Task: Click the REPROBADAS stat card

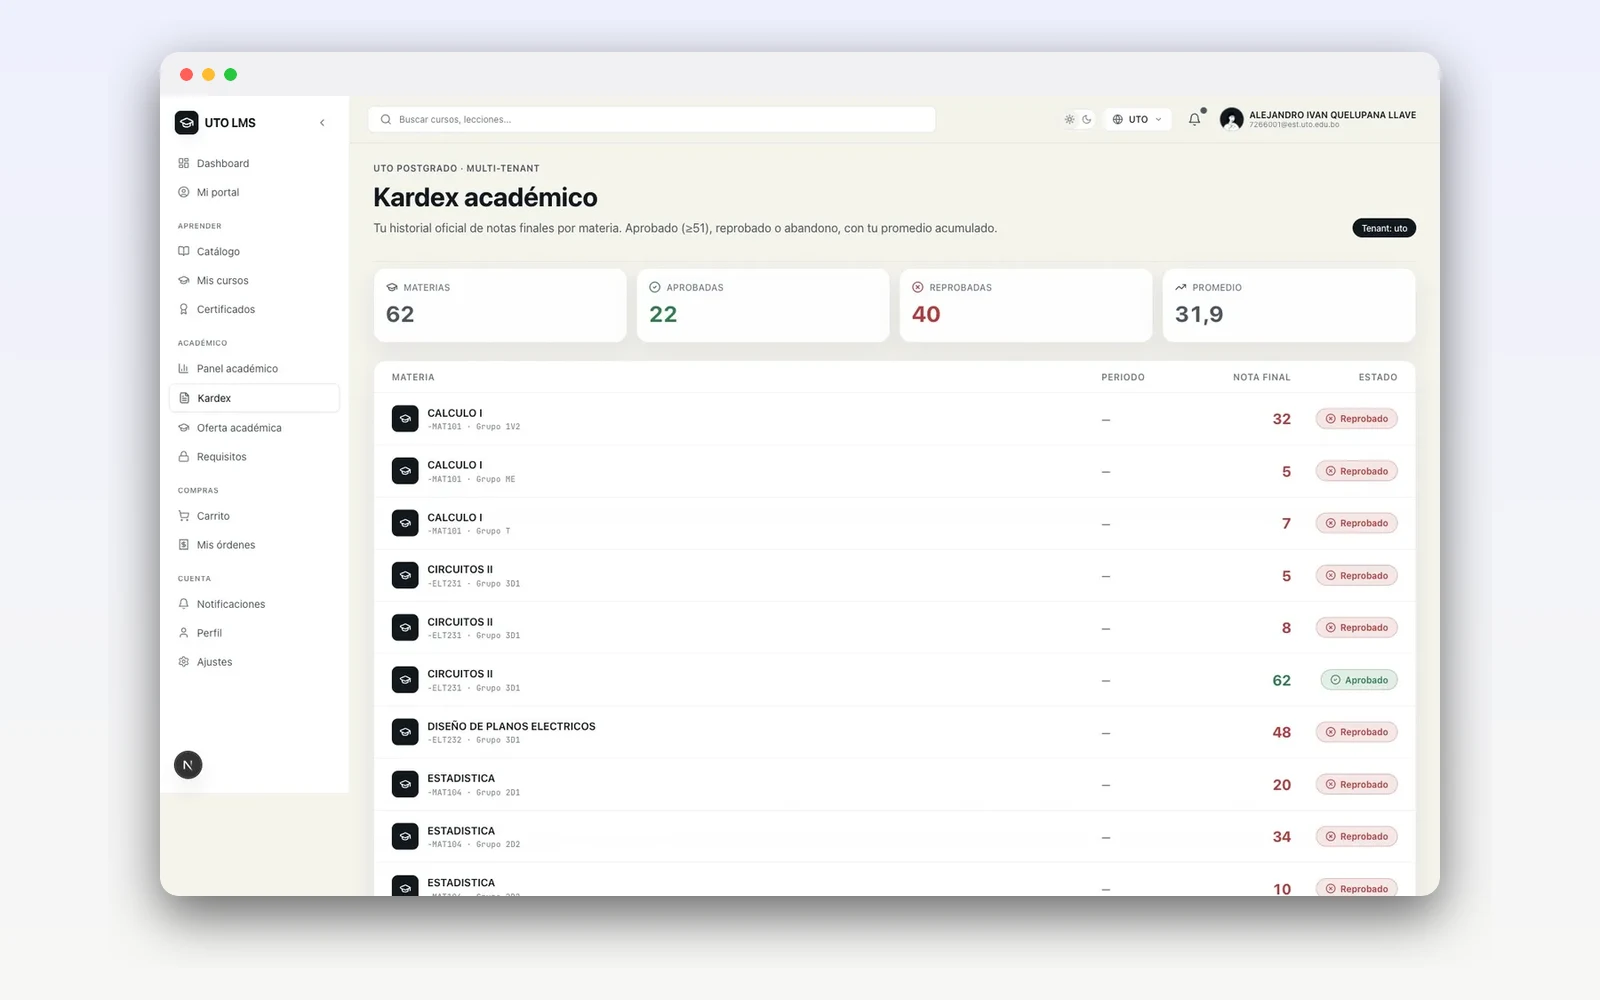Action: point(1026,305)
